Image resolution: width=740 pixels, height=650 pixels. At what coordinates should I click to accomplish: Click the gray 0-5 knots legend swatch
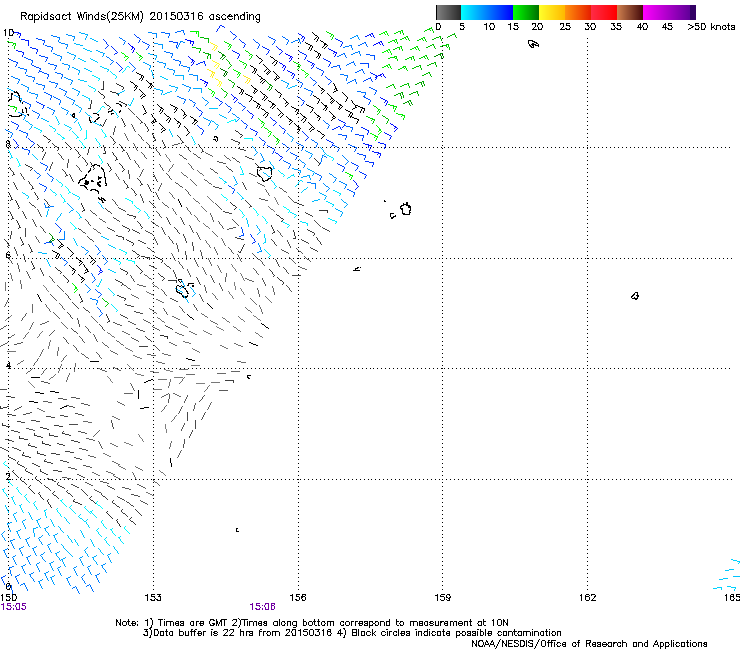[448, 12]
